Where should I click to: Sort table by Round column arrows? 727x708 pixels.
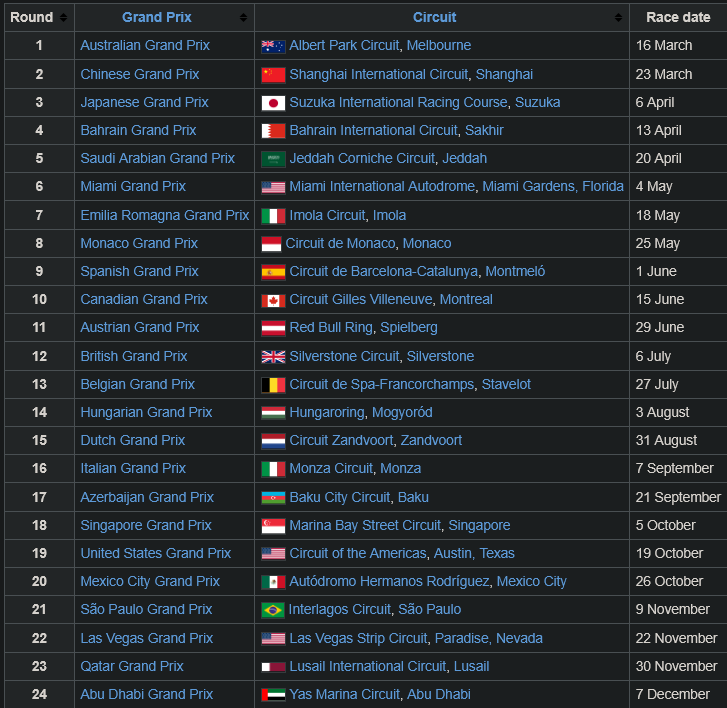[64, 18]
